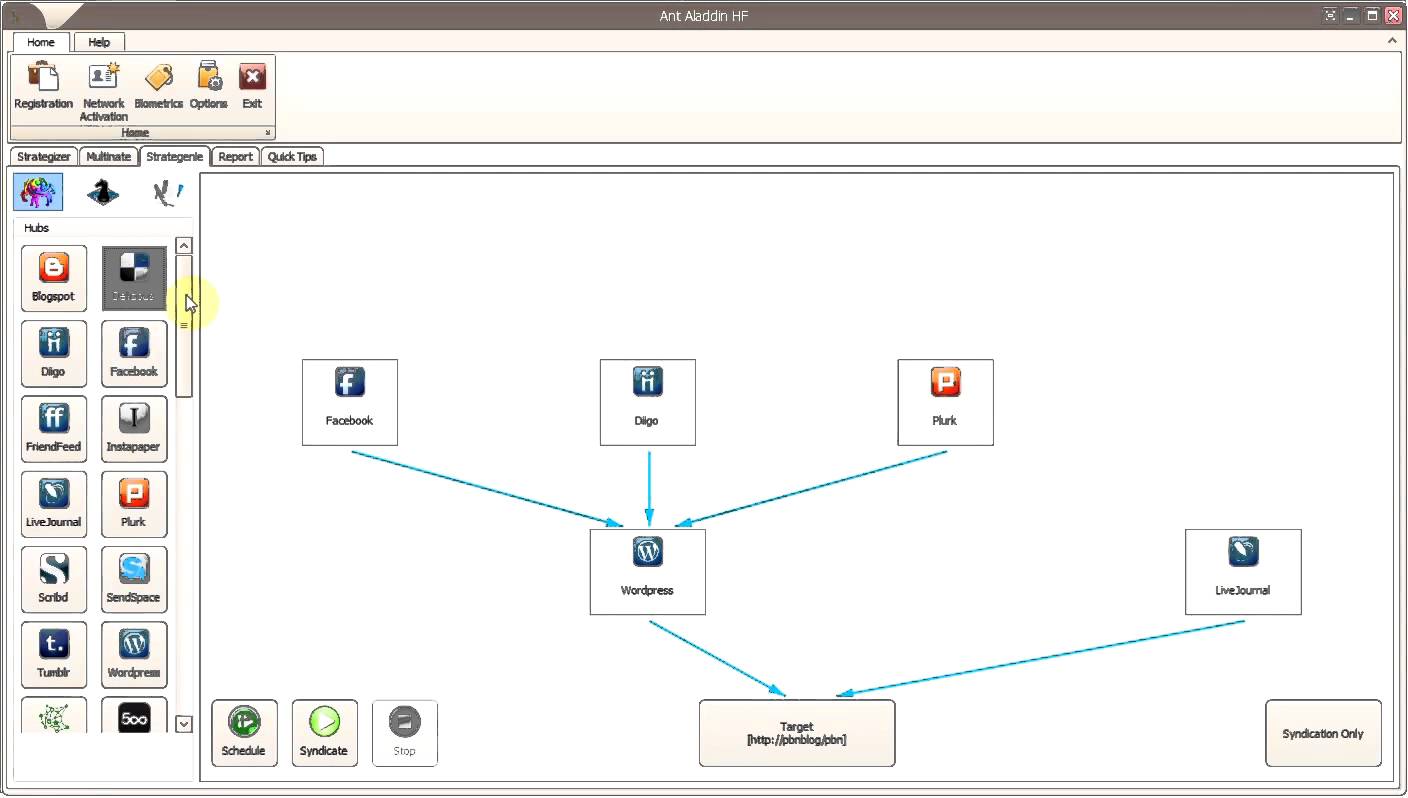This screenshot has width=1408, height=798.
Task: Select the black chess knight icon
Action: (103, 192)
